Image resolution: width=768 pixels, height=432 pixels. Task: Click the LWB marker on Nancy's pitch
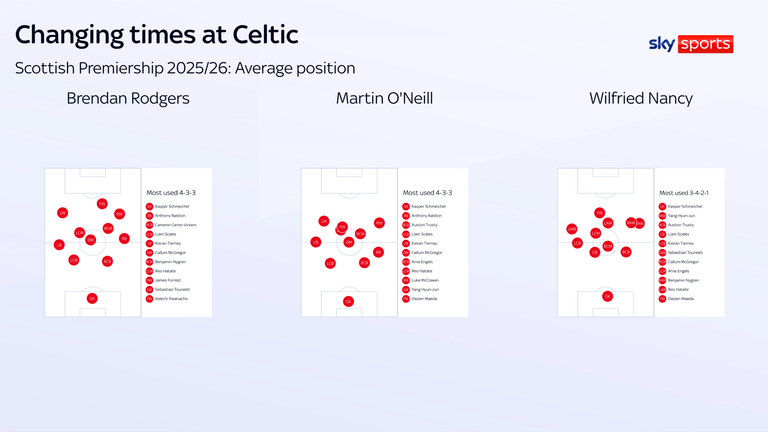[572, 229]
